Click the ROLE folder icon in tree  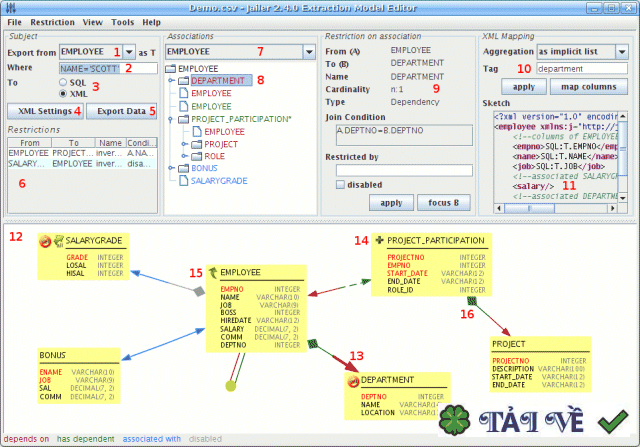point(197,156)
